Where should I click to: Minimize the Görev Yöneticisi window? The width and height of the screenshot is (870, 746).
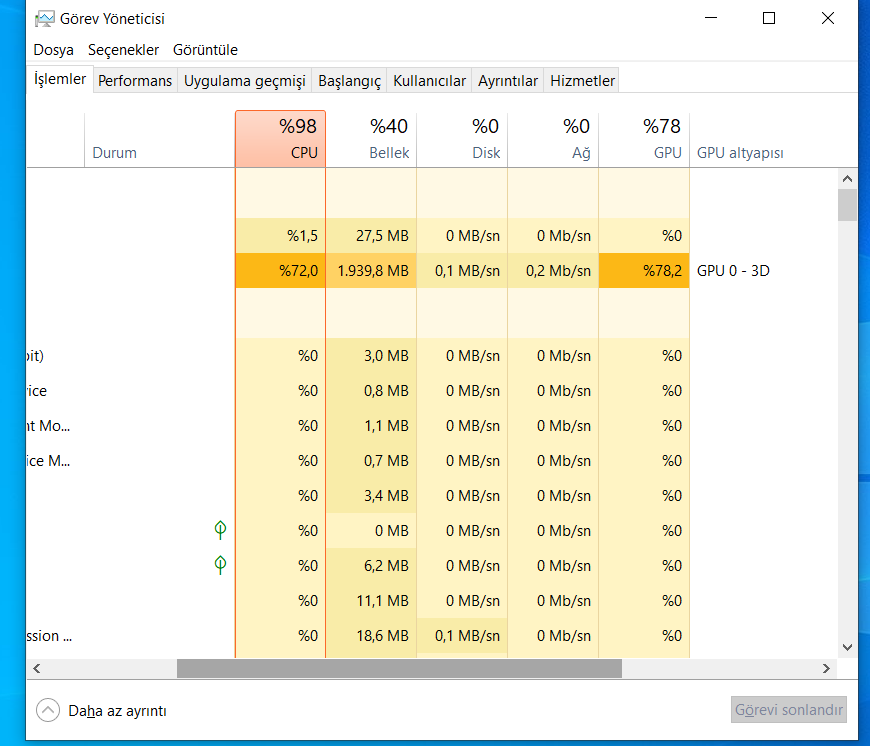point(711,18)
